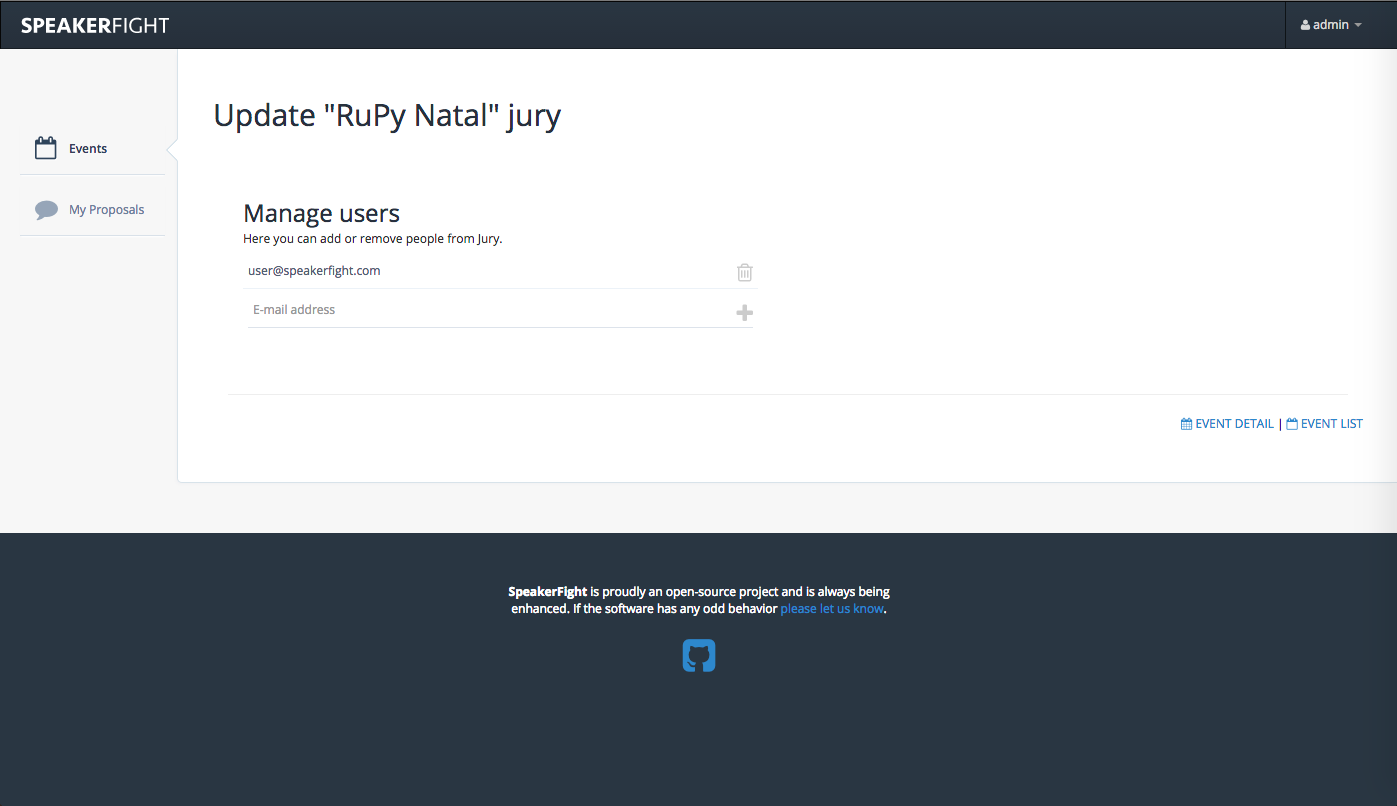Open the admin user dropdown menu
Screen dimensions: 1397x806
point(1331,25)
